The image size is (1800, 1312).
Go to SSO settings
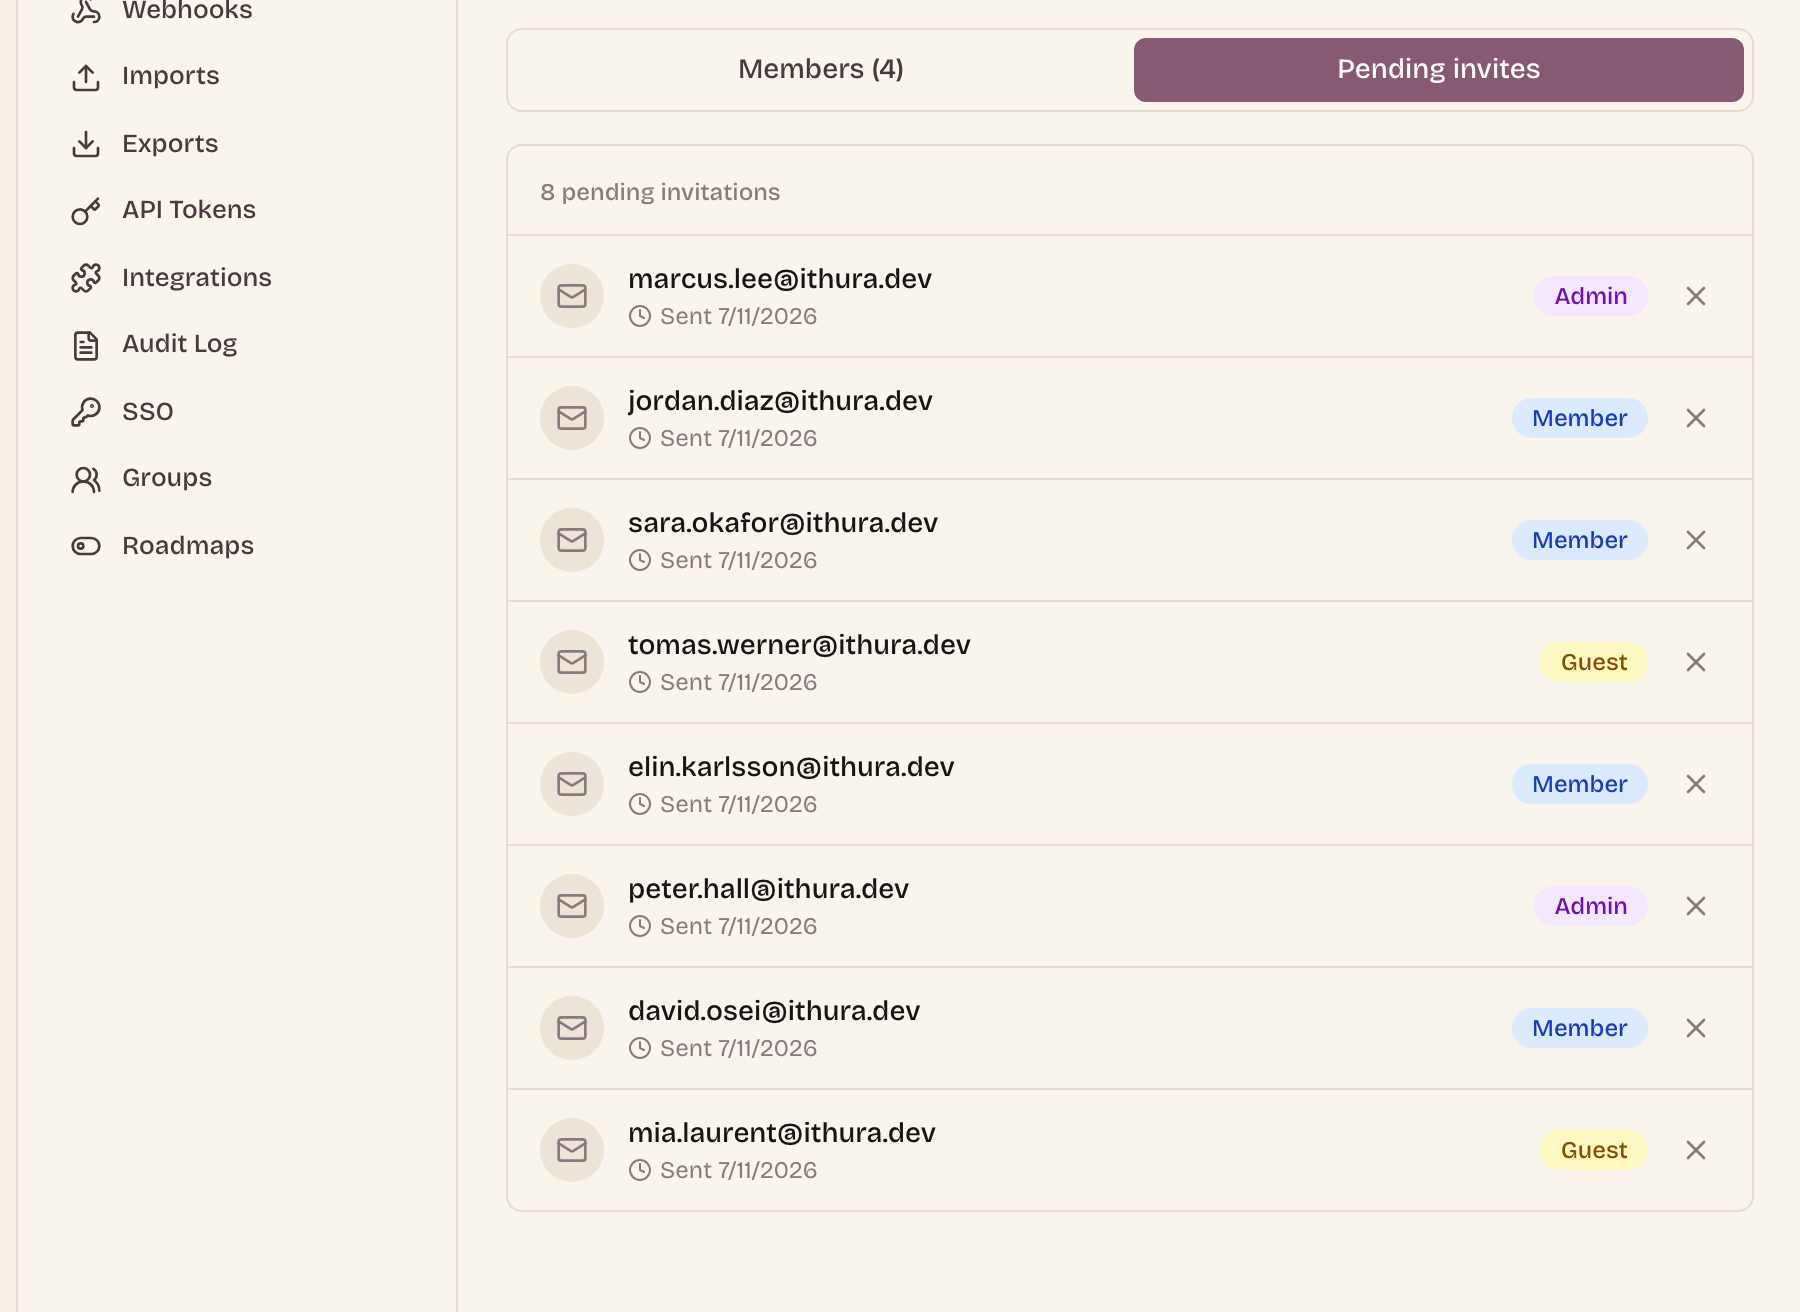[x=148, y=412]
